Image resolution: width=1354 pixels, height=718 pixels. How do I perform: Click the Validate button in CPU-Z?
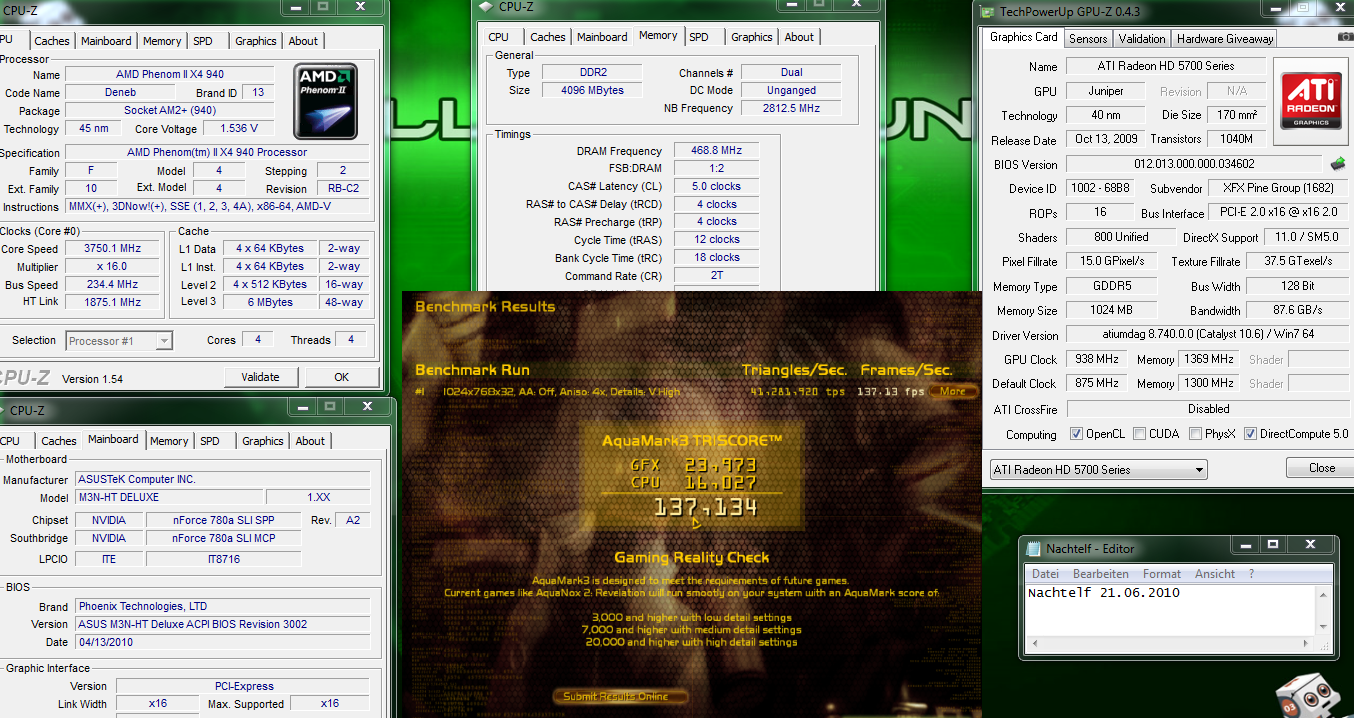(x=260, y=377)
